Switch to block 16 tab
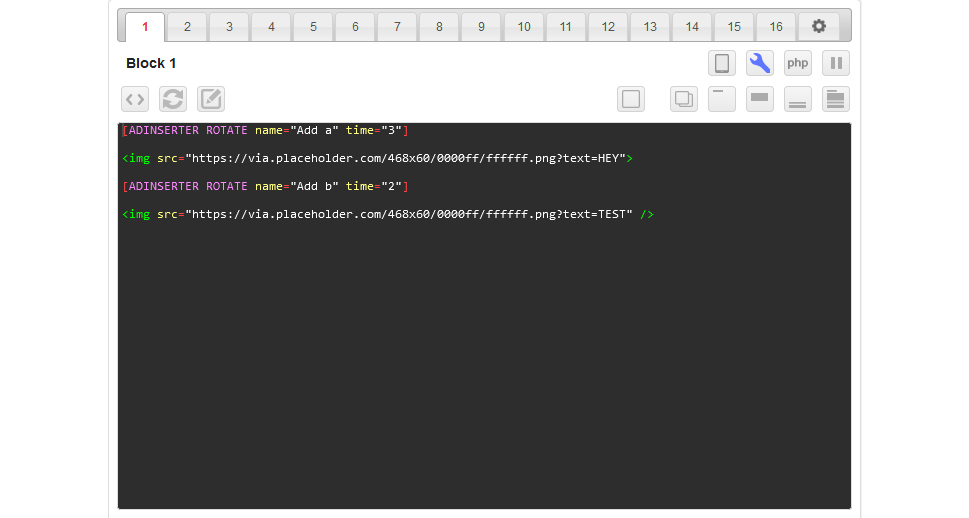 pos(776,27)
